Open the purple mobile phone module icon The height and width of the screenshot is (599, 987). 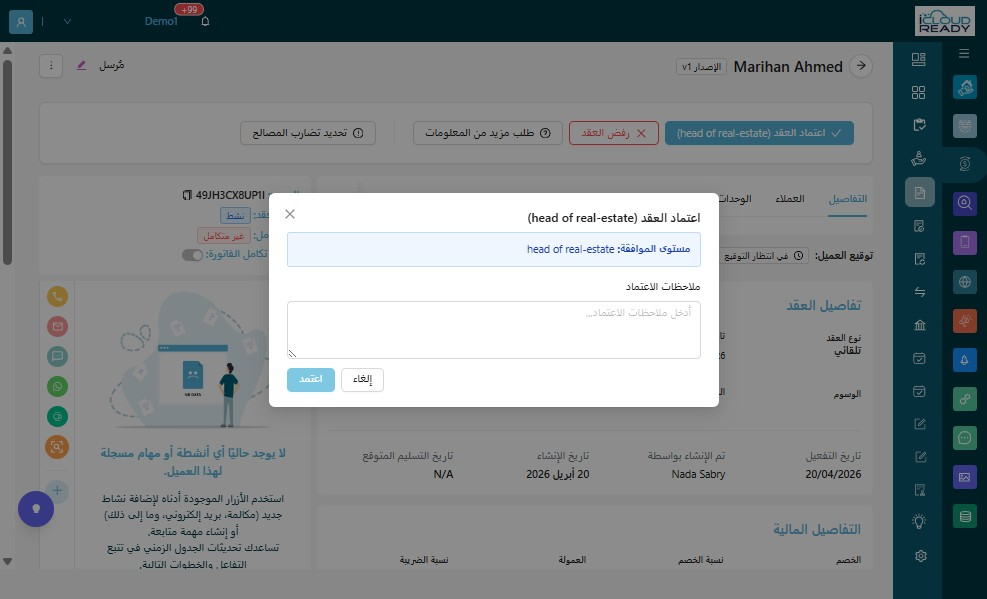pyautogui.click(x=964, y=242)
